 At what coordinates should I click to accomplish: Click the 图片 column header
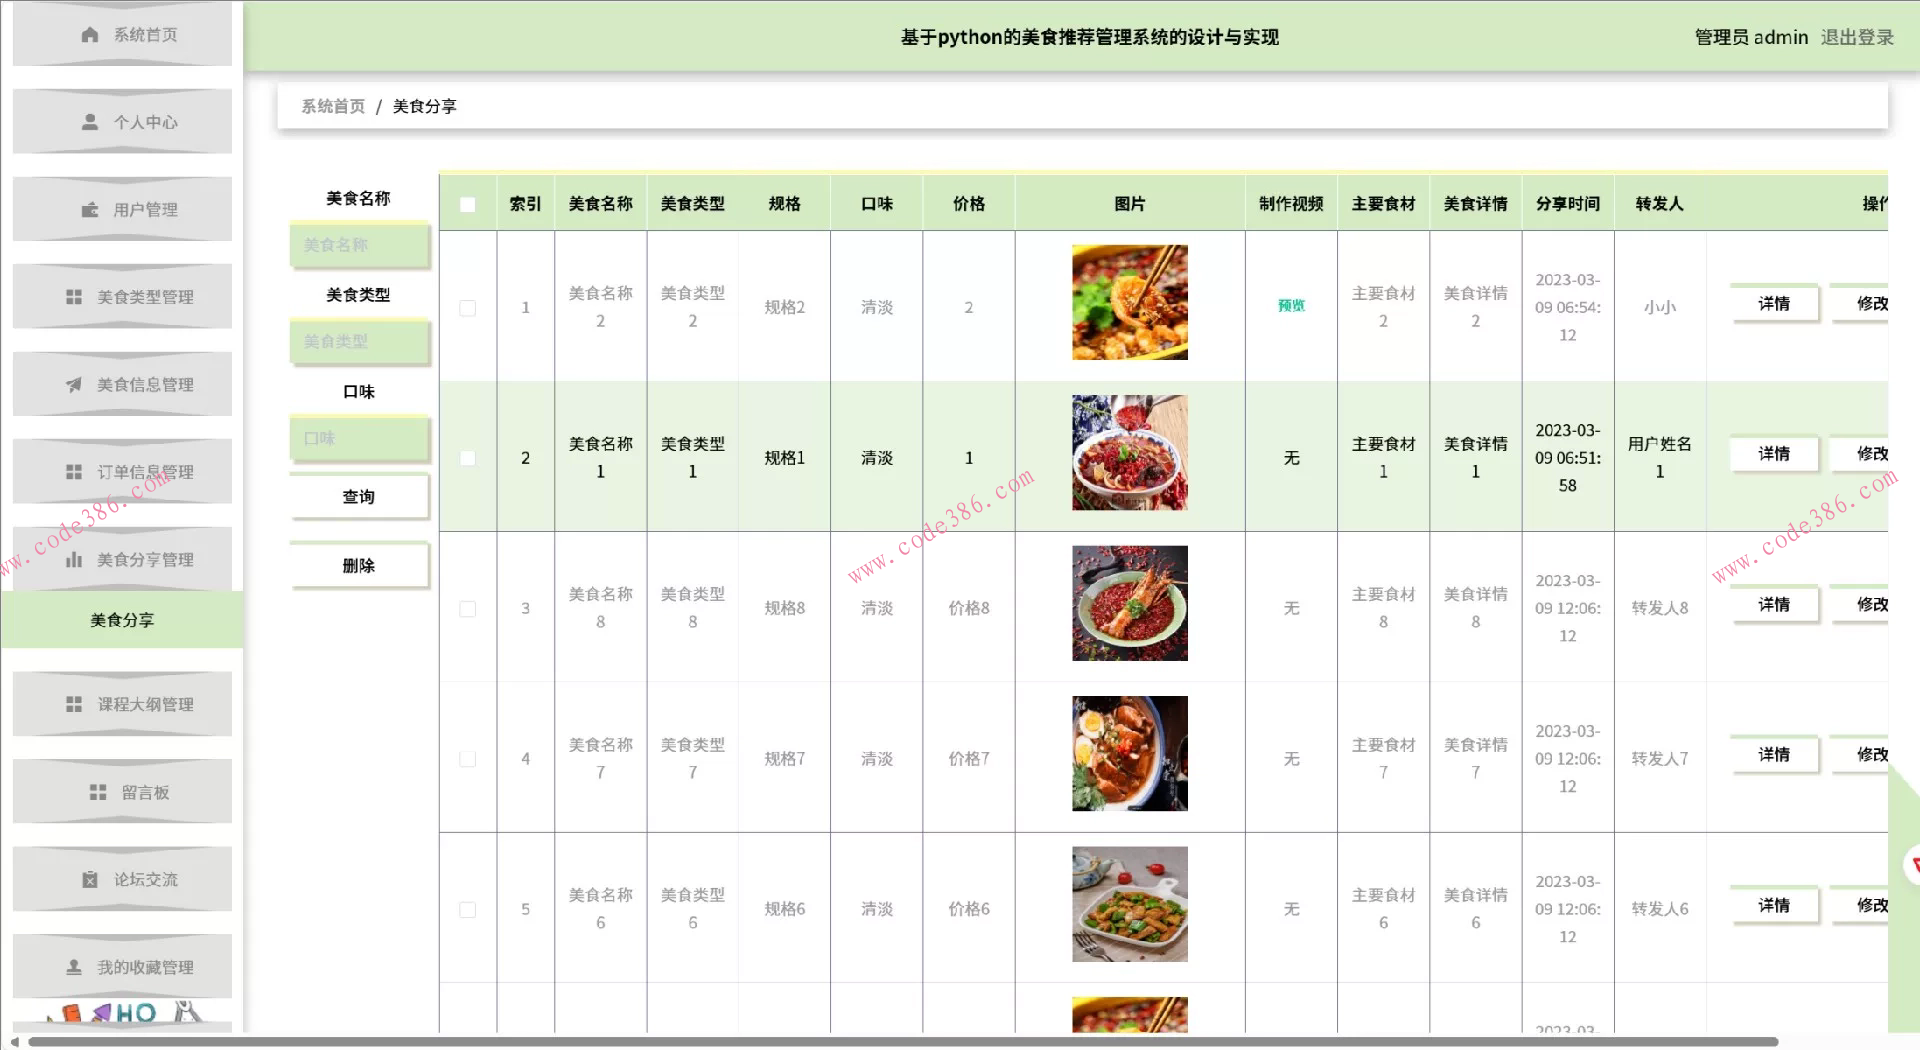pyautogui.click(x=1130, y=204)
